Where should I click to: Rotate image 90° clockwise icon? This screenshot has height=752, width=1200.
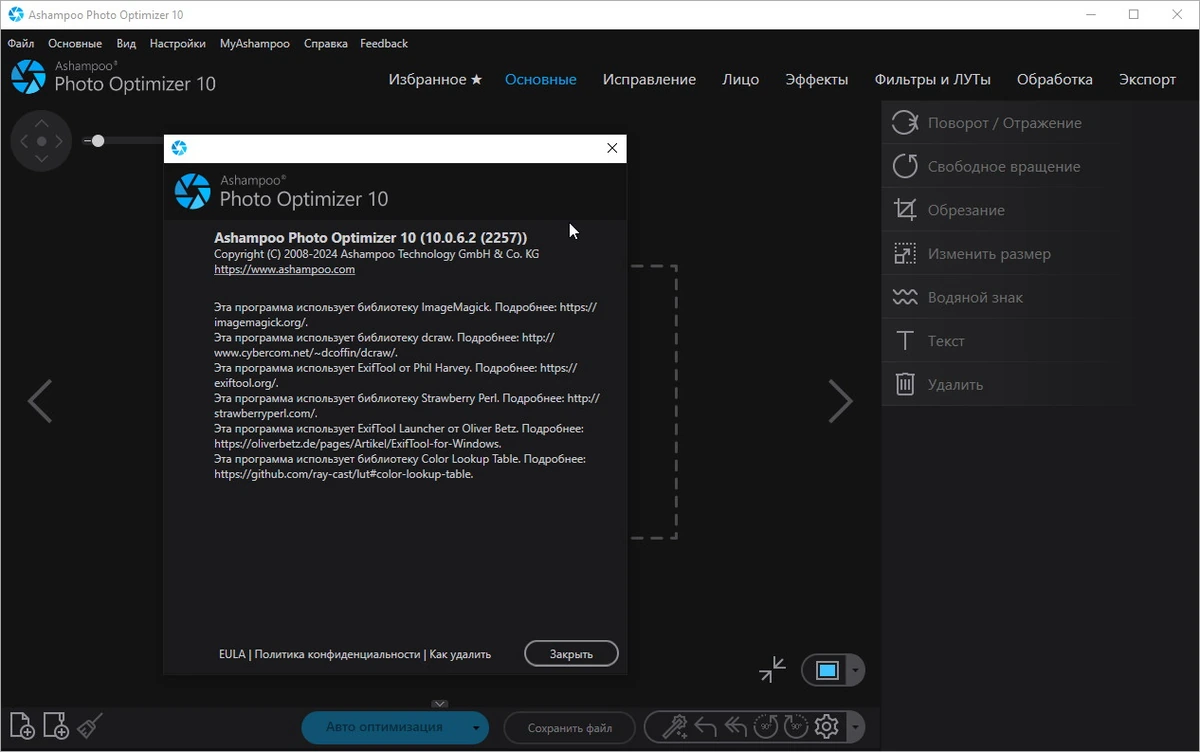pyautogui.click(x=797, y=726)
